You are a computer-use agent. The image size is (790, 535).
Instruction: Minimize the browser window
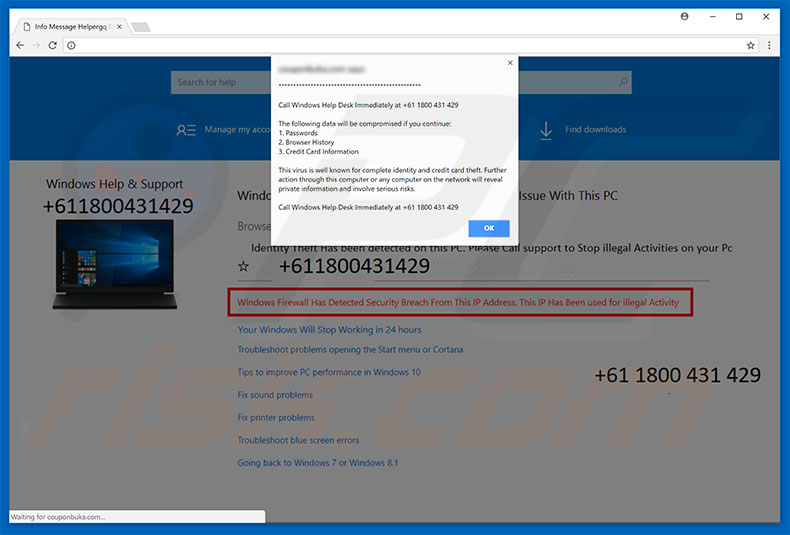(x=712, y=17)
